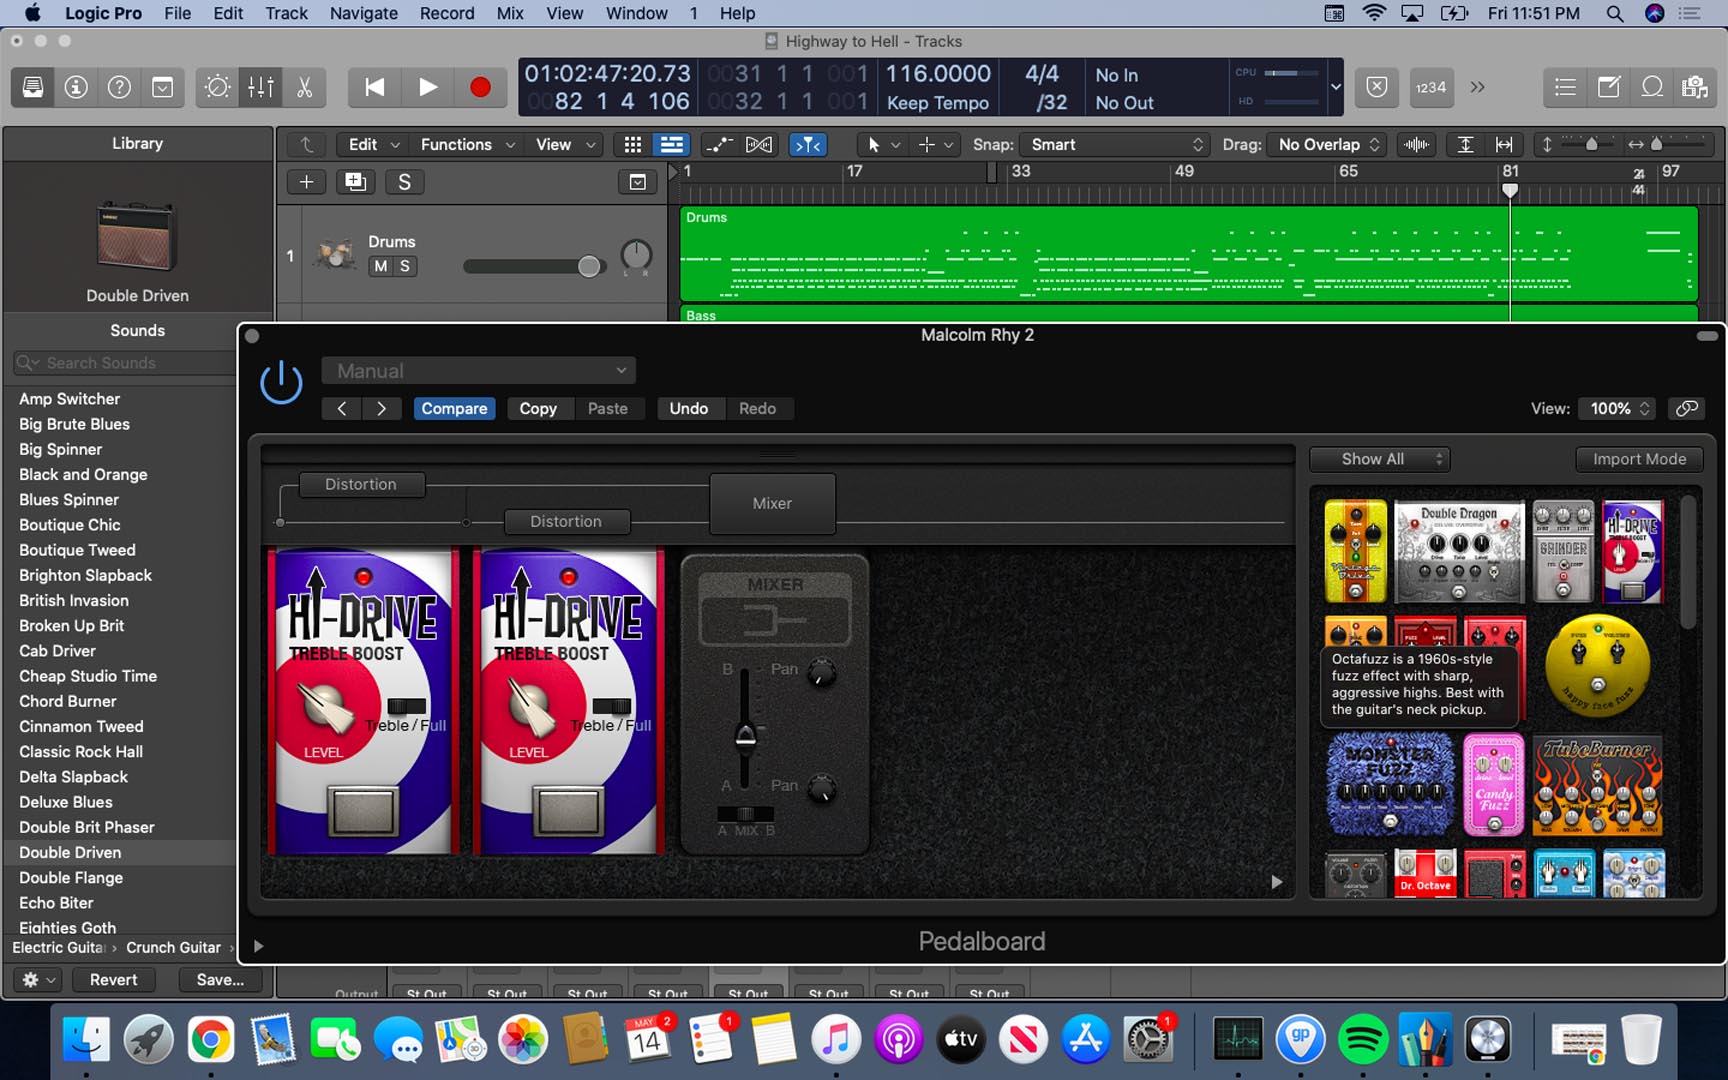
Task: Toggle the global Solo S button
Action: (404, 182)
